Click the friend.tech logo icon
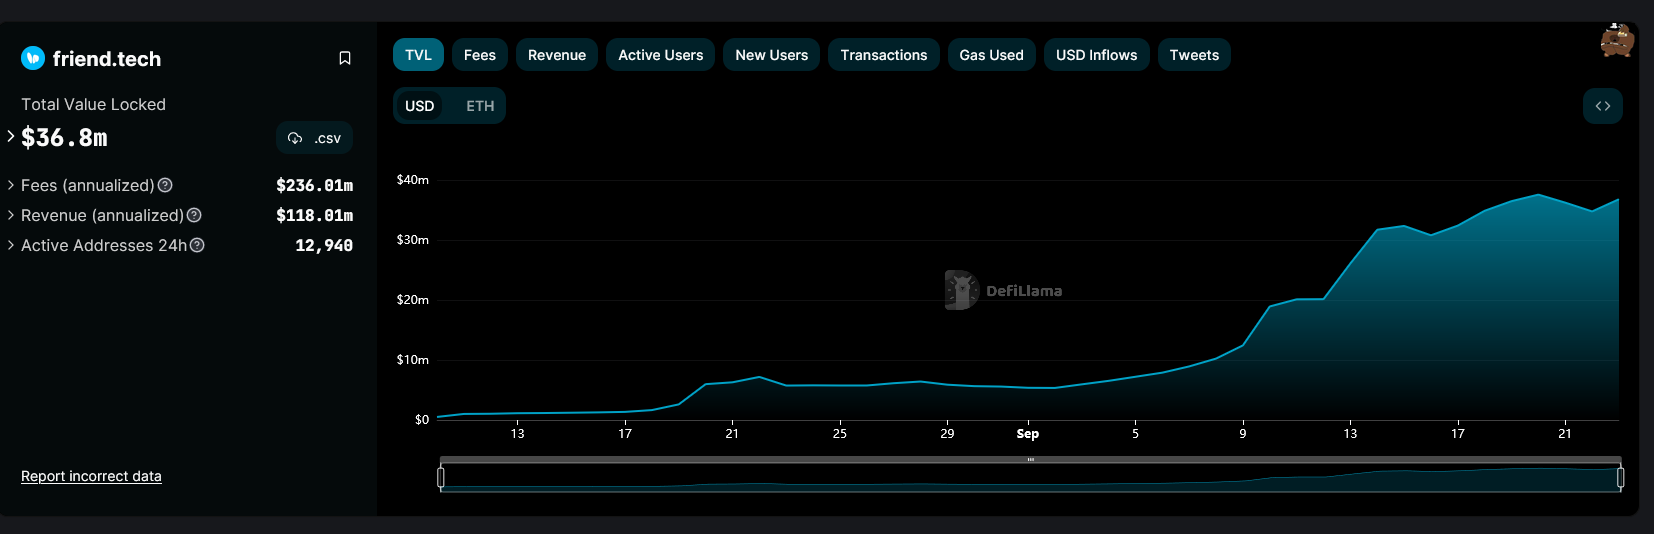This screenshot has width=1654, height=534. [x=33, y=59]
